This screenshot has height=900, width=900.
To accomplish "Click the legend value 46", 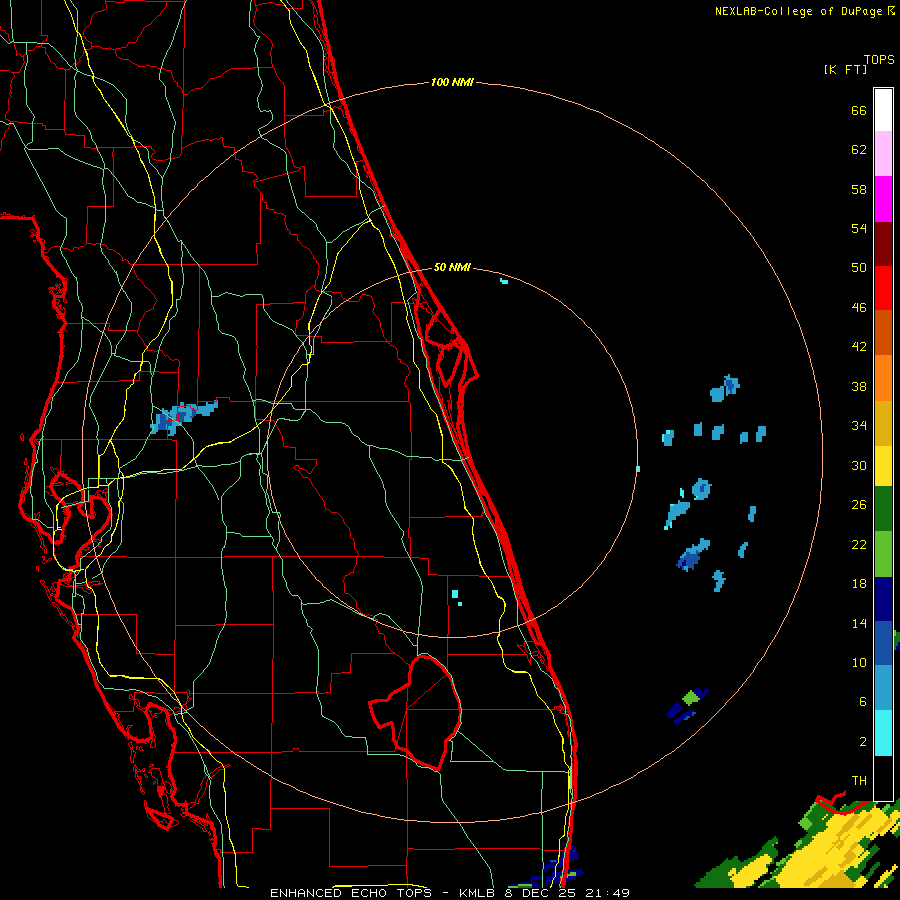I will 859,308.
